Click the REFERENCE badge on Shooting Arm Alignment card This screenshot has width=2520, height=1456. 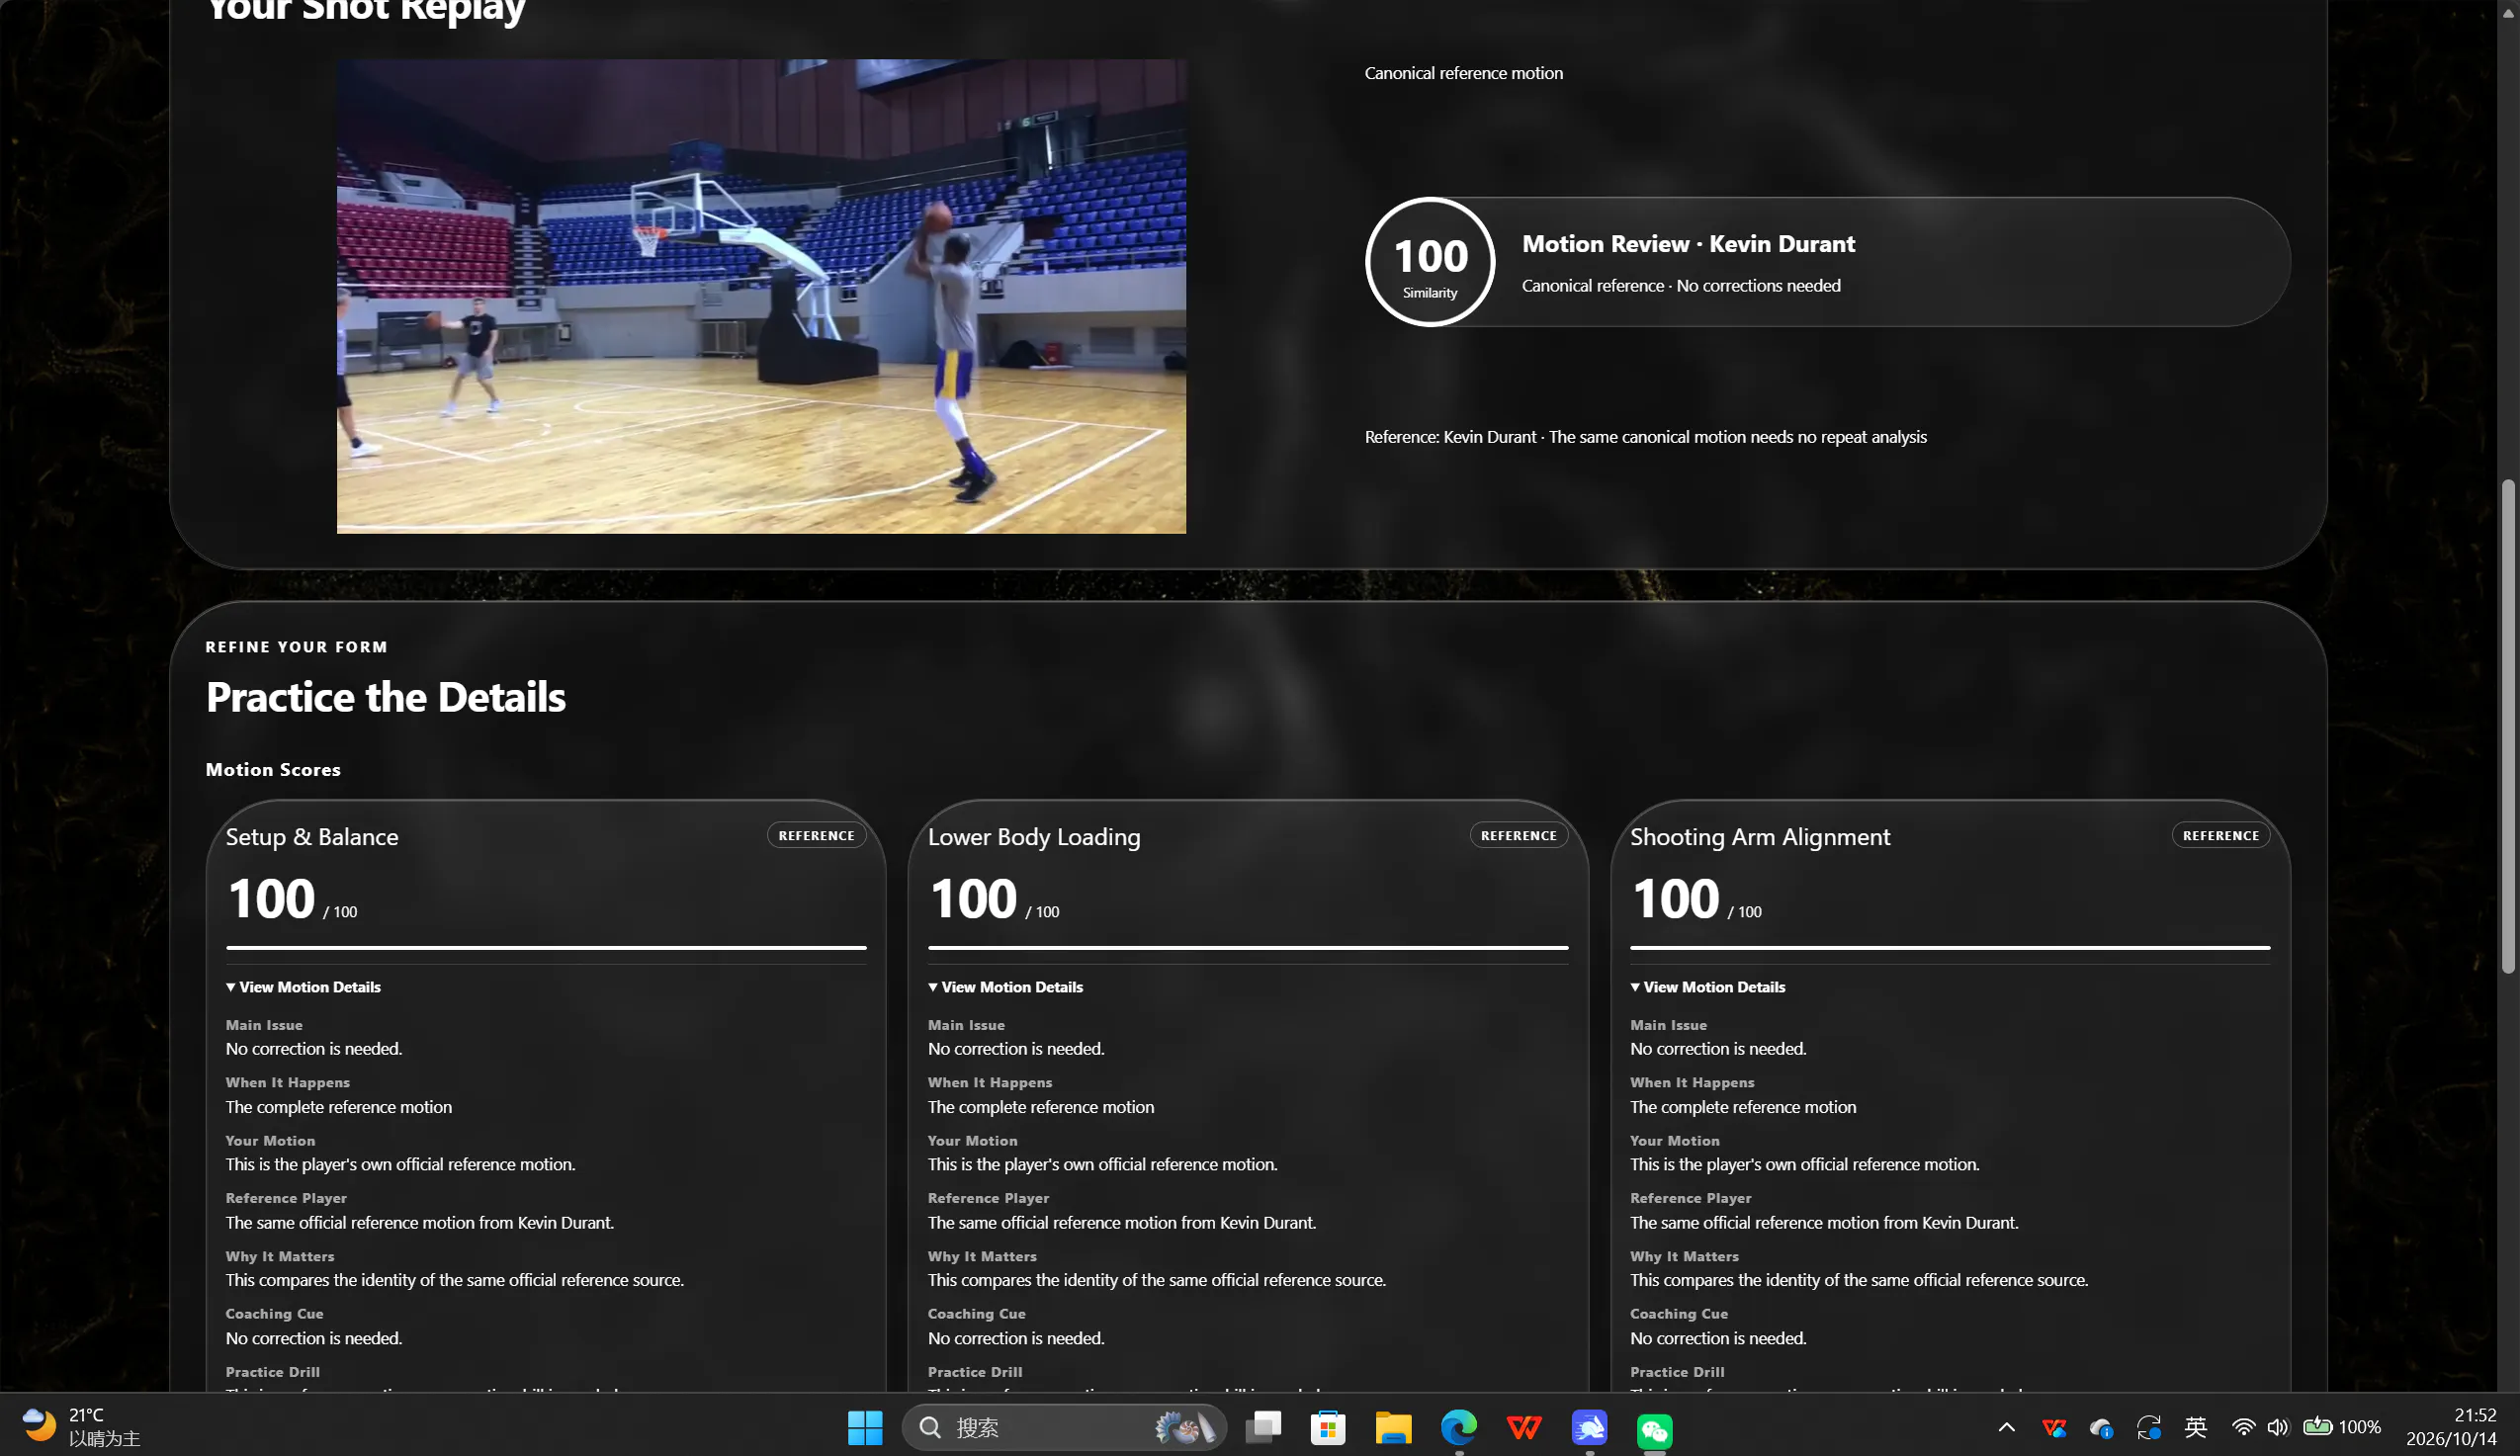2220,835
